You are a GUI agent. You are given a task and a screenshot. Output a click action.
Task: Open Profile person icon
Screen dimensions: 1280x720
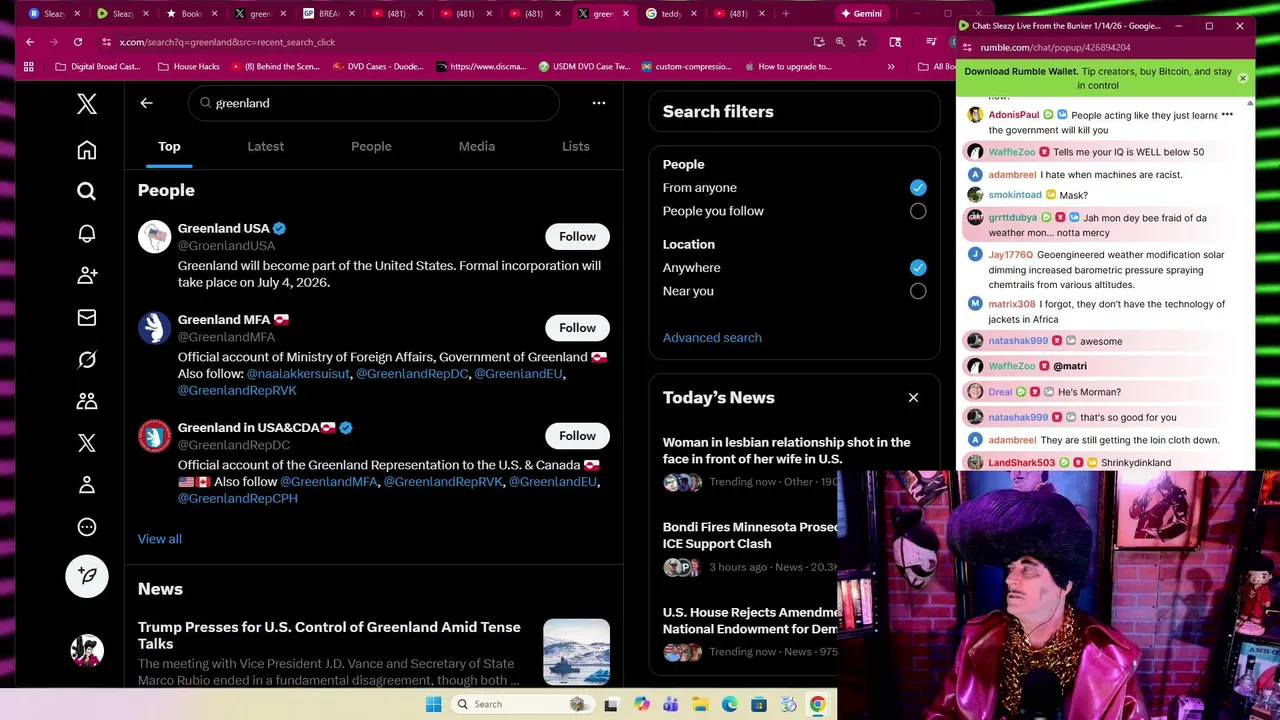tap(87, 485)
